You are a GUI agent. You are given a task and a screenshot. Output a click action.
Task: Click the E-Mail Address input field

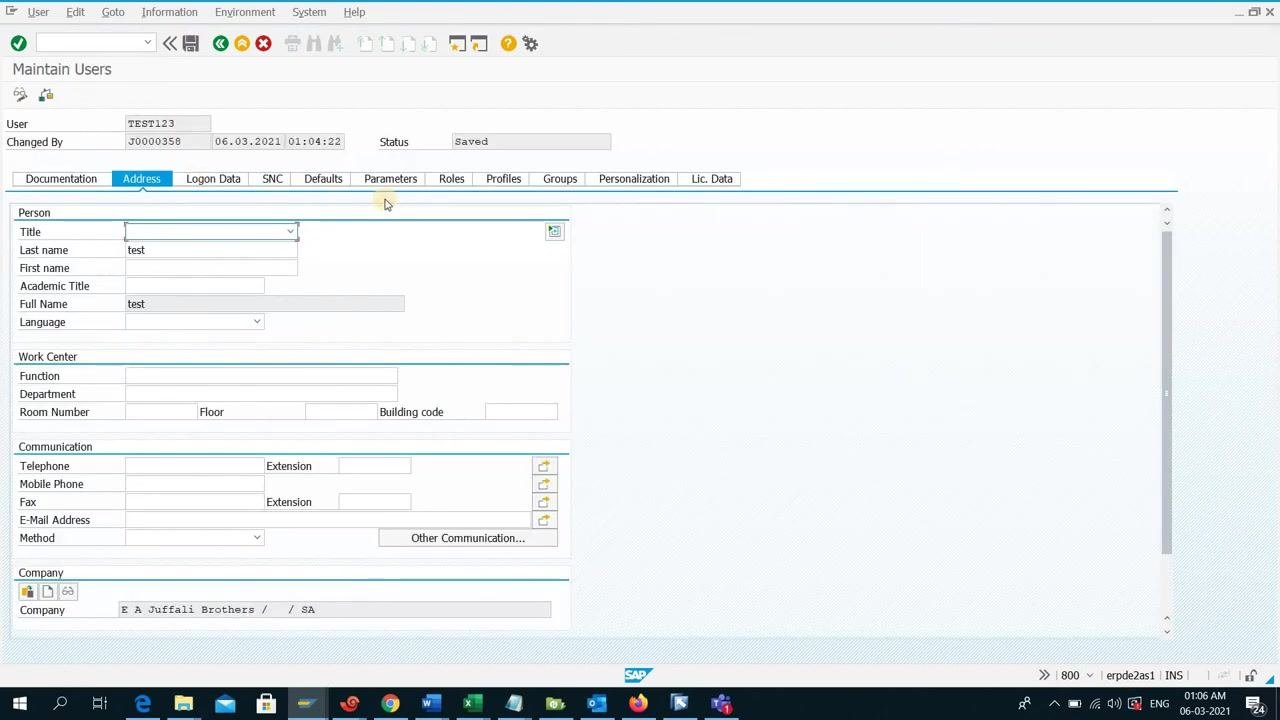coord(328,520)
